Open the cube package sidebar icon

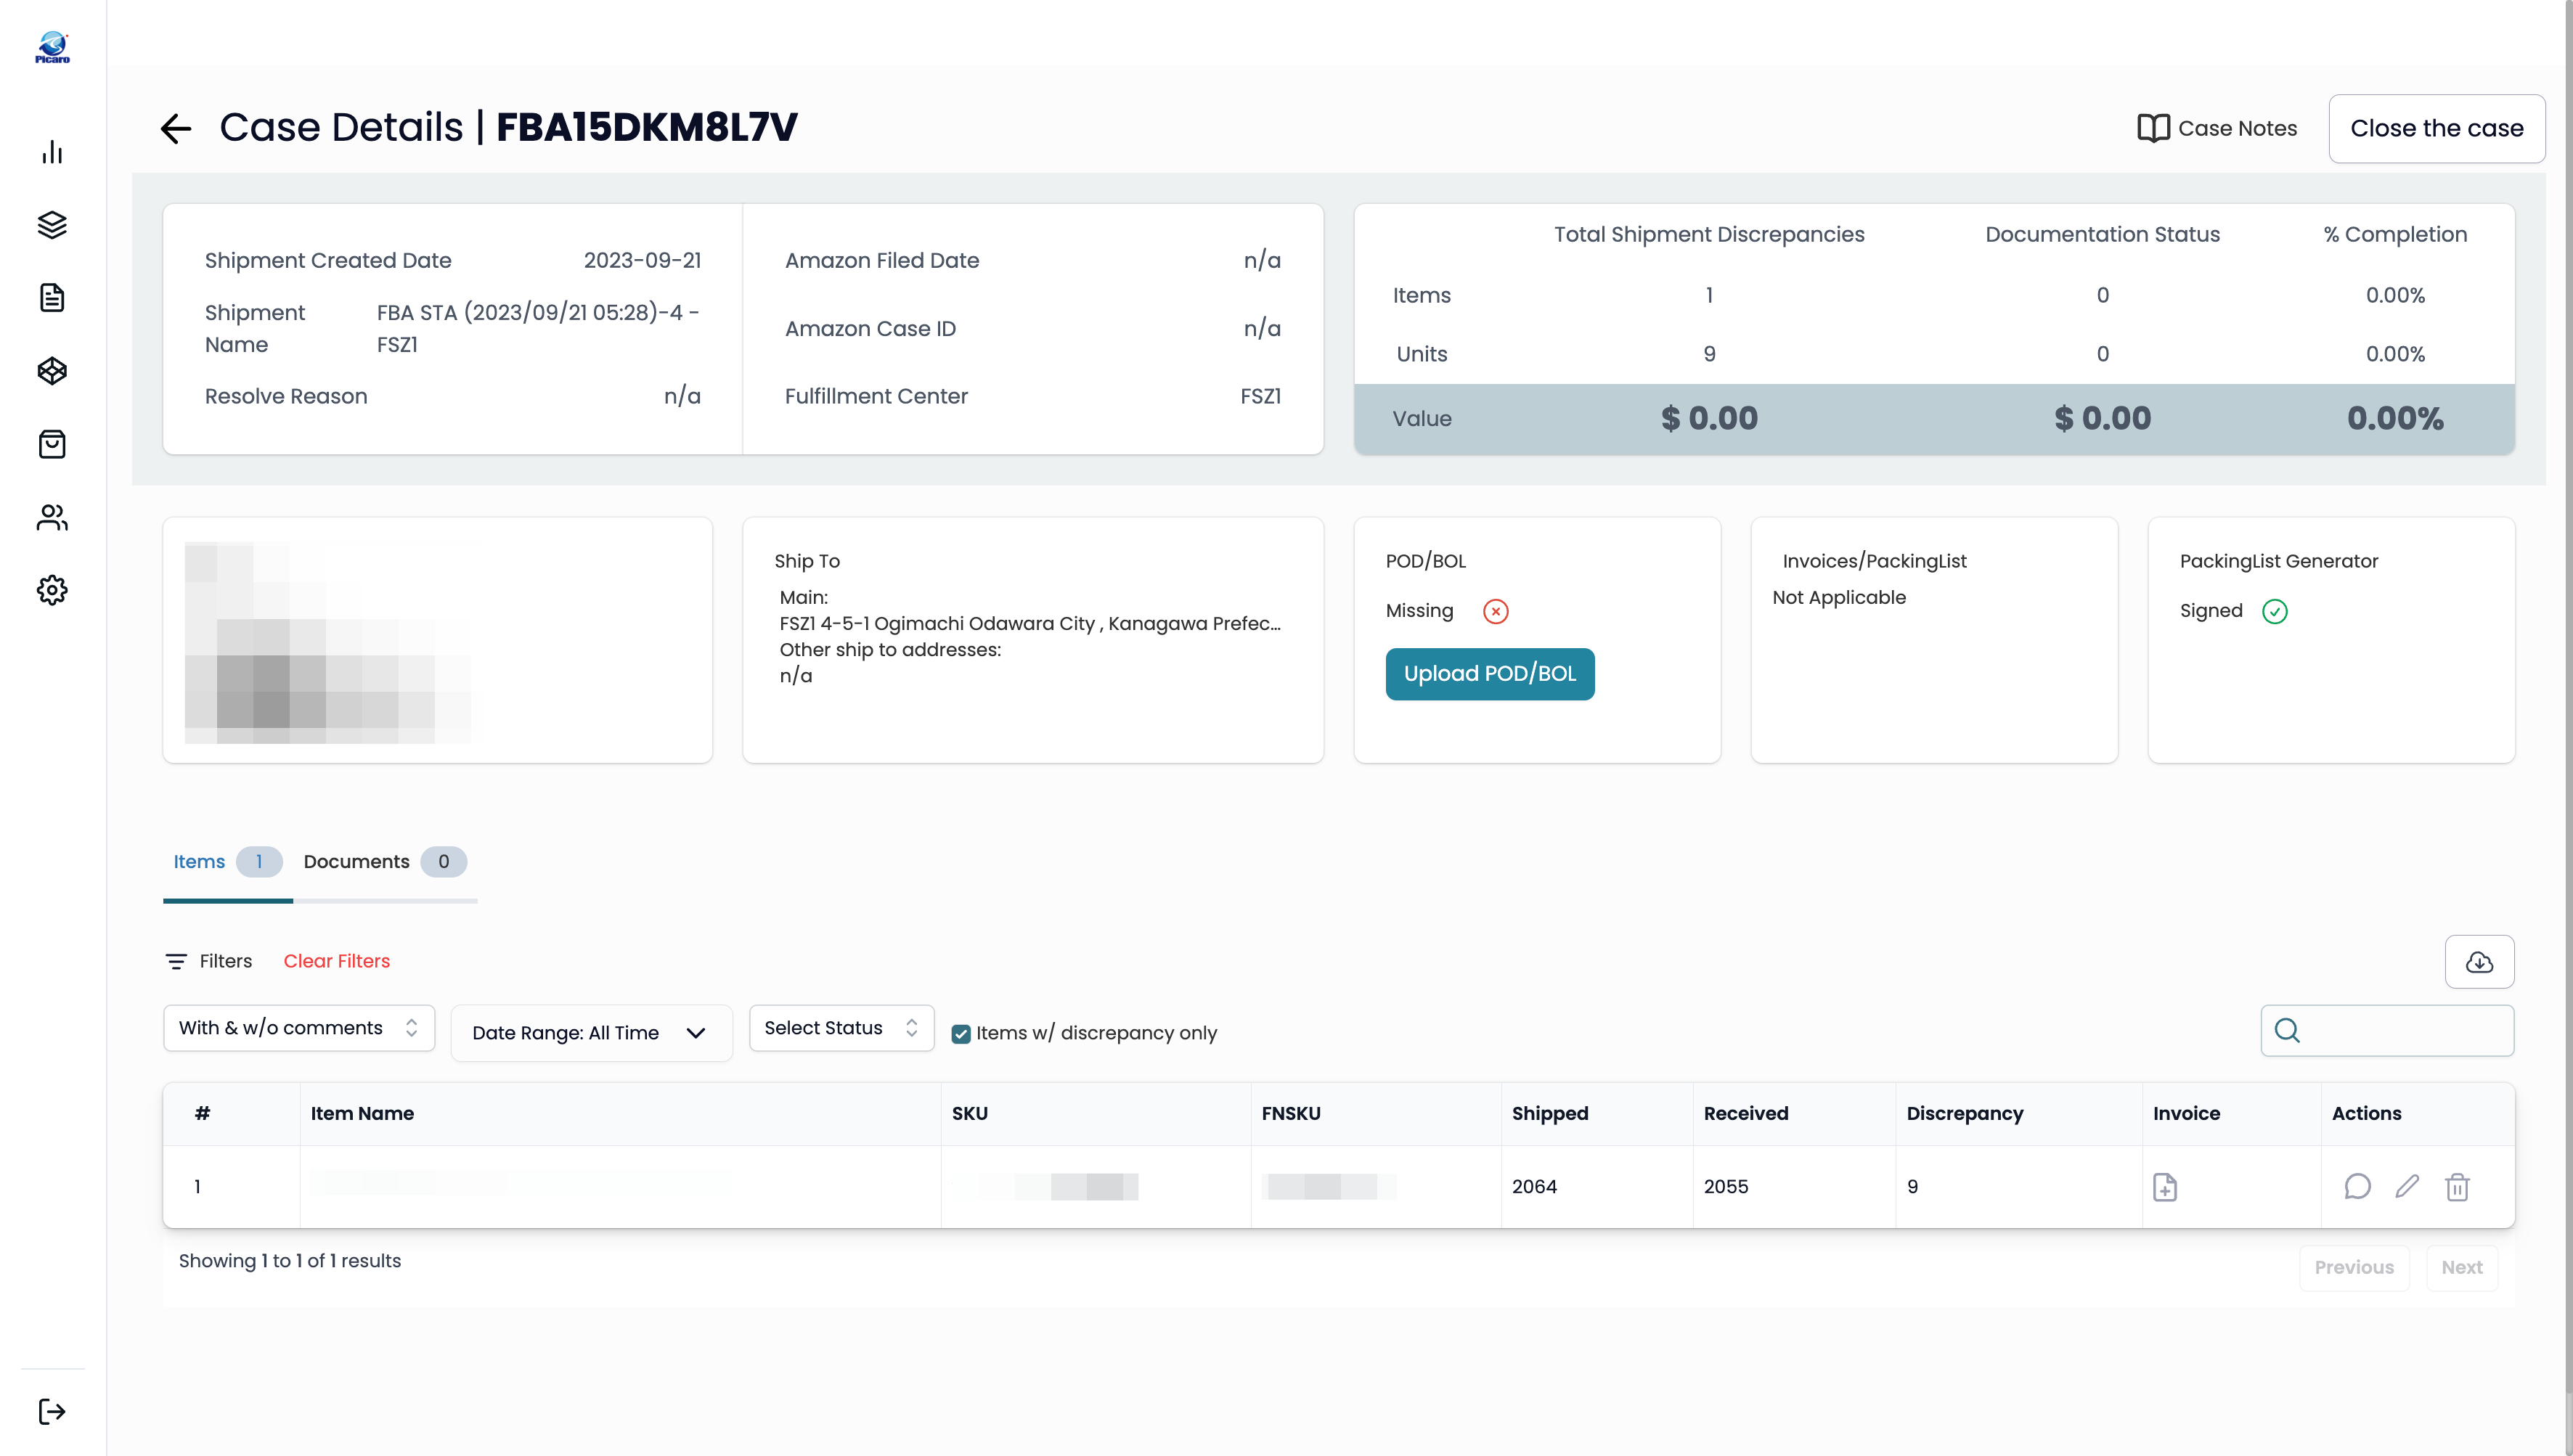52,371
